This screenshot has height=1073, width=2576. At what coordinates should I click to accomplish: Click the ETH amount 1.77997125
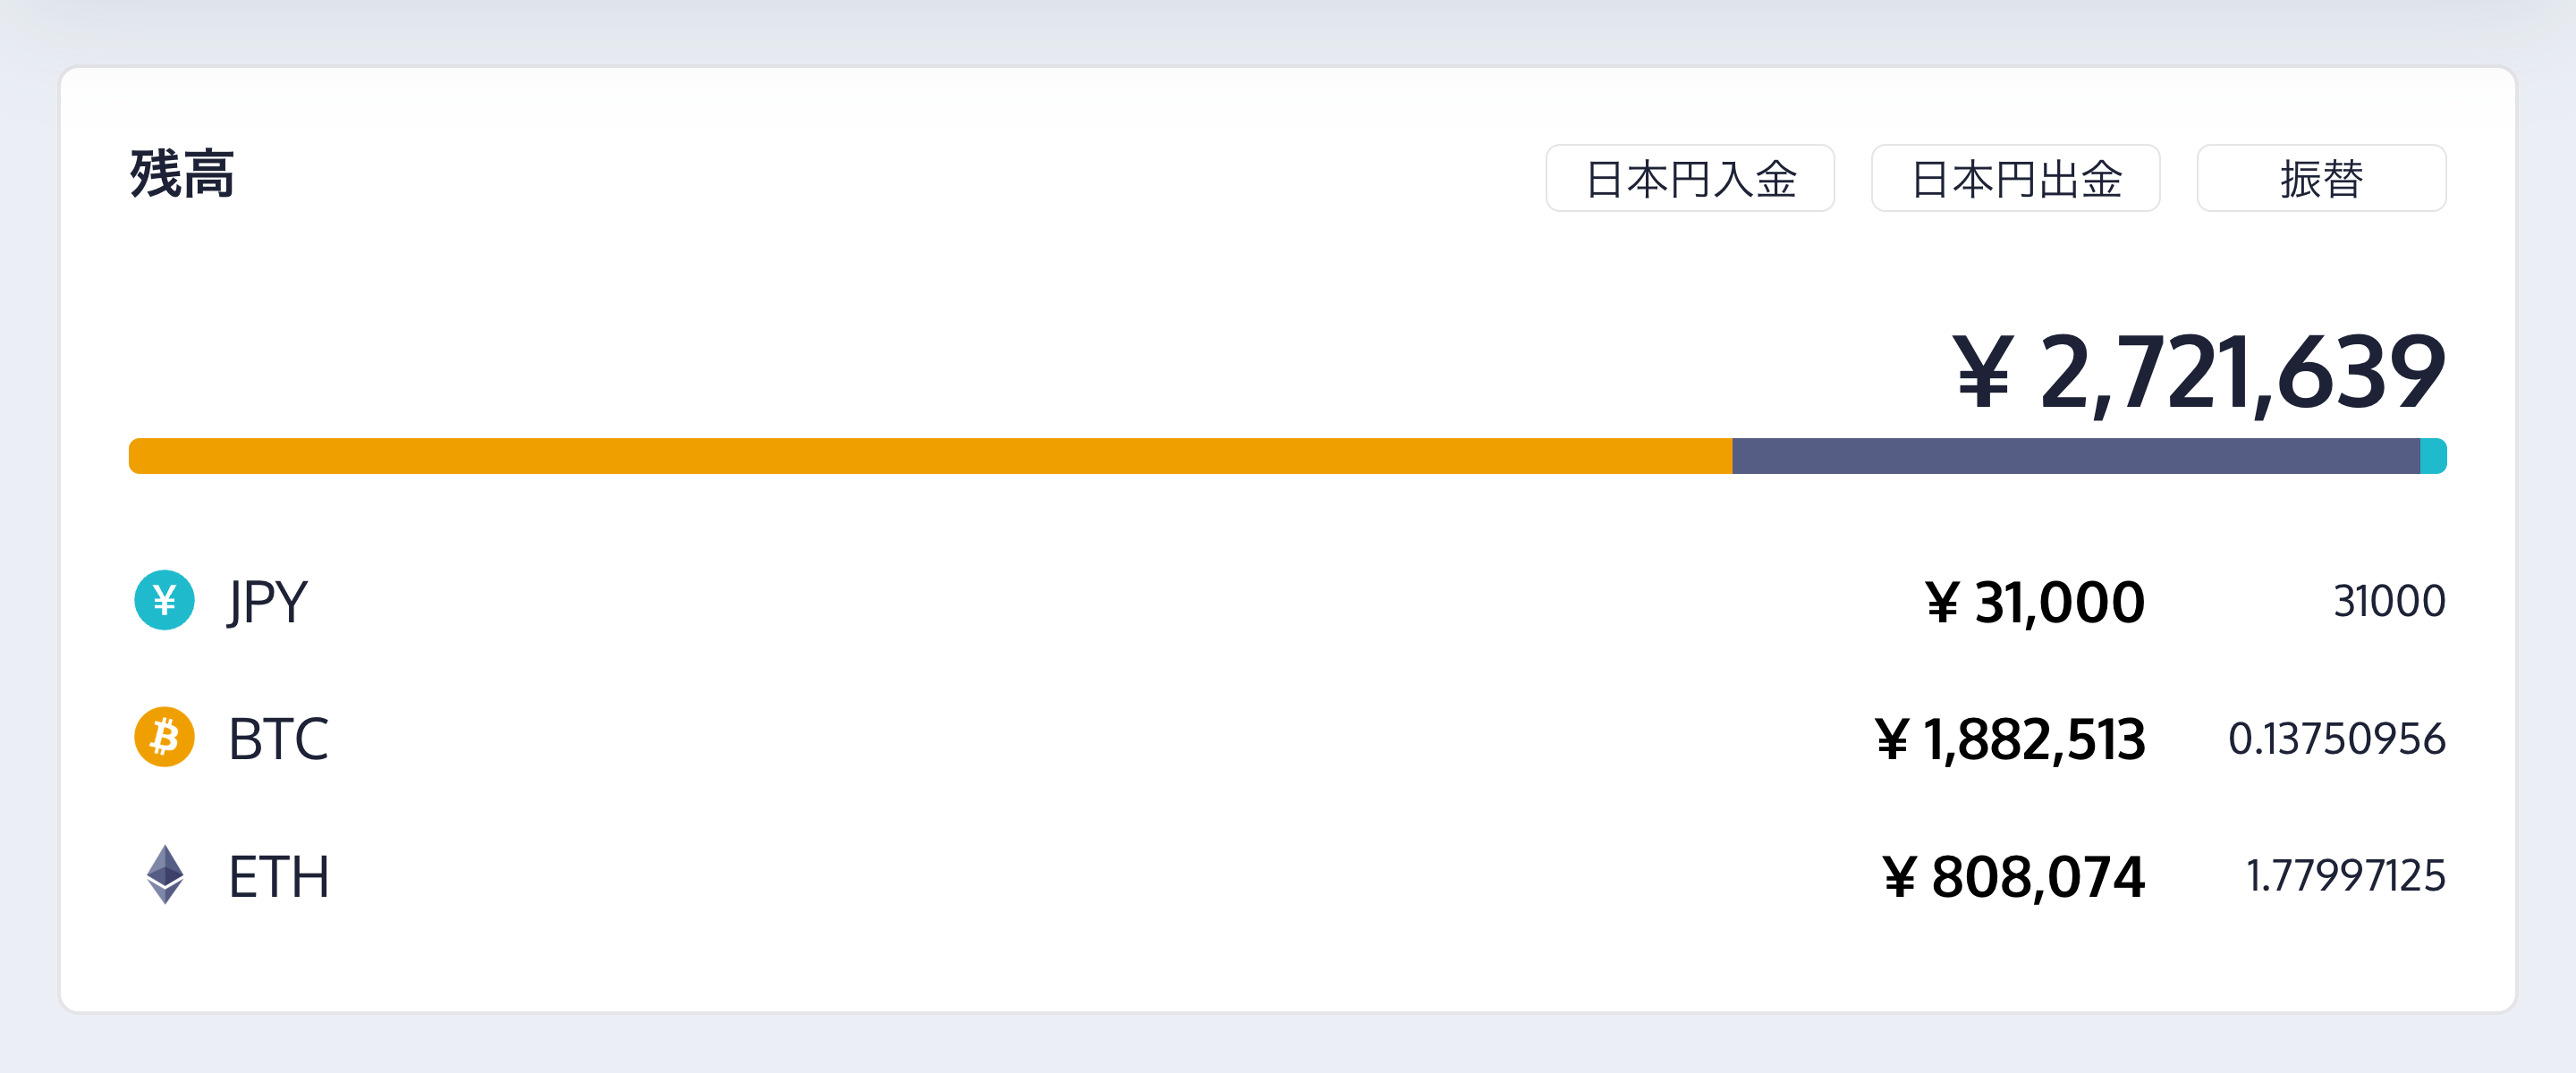[2345, 876]
